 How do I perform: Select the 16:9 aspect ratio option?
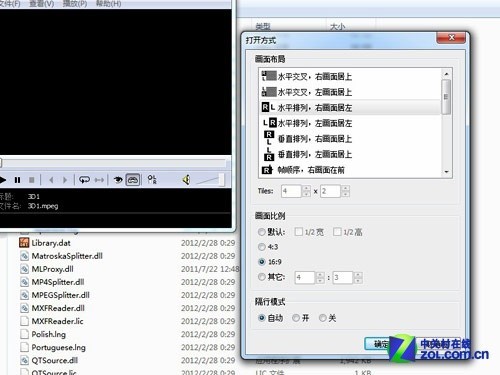262,262
